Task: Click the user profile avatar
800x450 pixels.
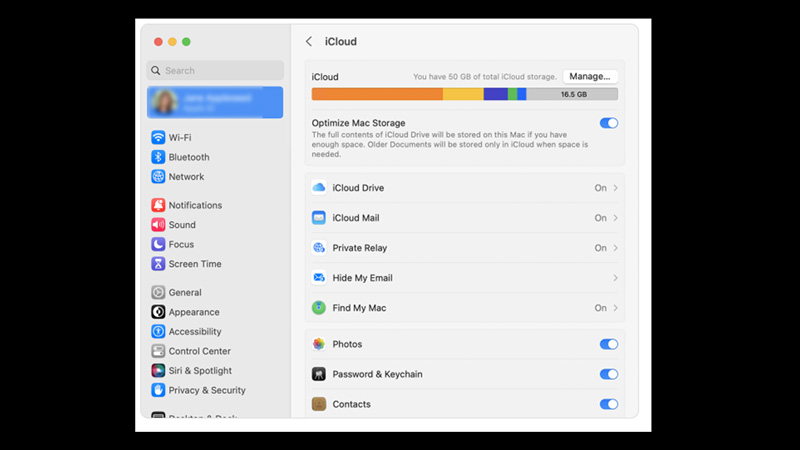Action: click(x=164, y=102)
